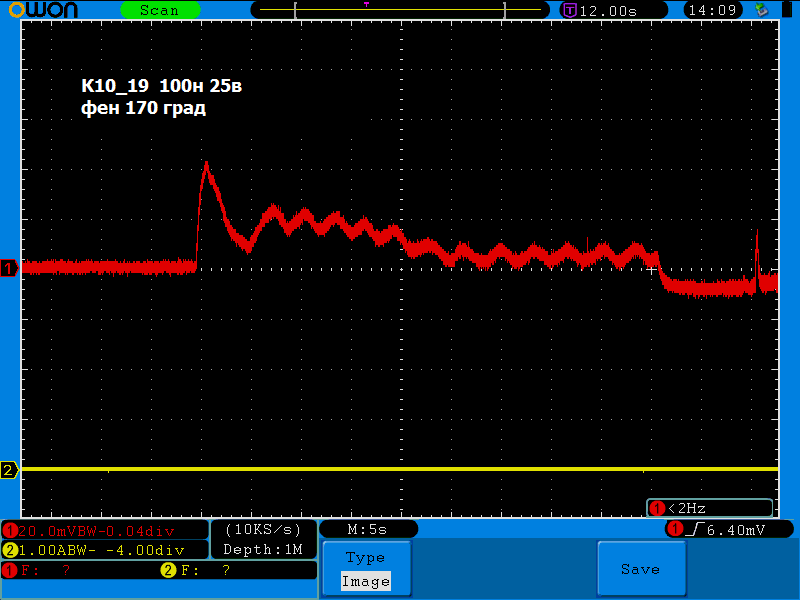Click the connection status icon near the clock
Image resolution: width=800 pixels, height=600 pixels.
[762, 10]
